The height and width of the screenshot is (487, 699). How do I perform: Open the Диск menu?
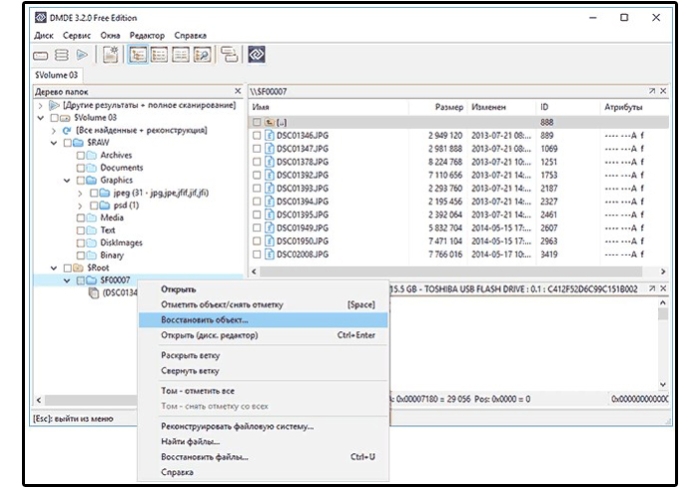tap(44, 35)
